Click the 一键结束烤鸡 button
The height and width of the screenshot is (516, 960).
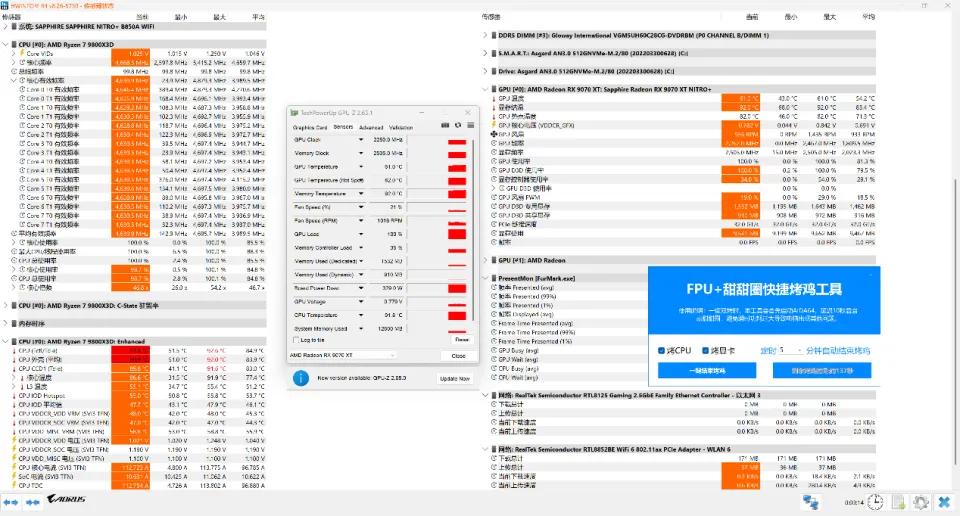707,371
